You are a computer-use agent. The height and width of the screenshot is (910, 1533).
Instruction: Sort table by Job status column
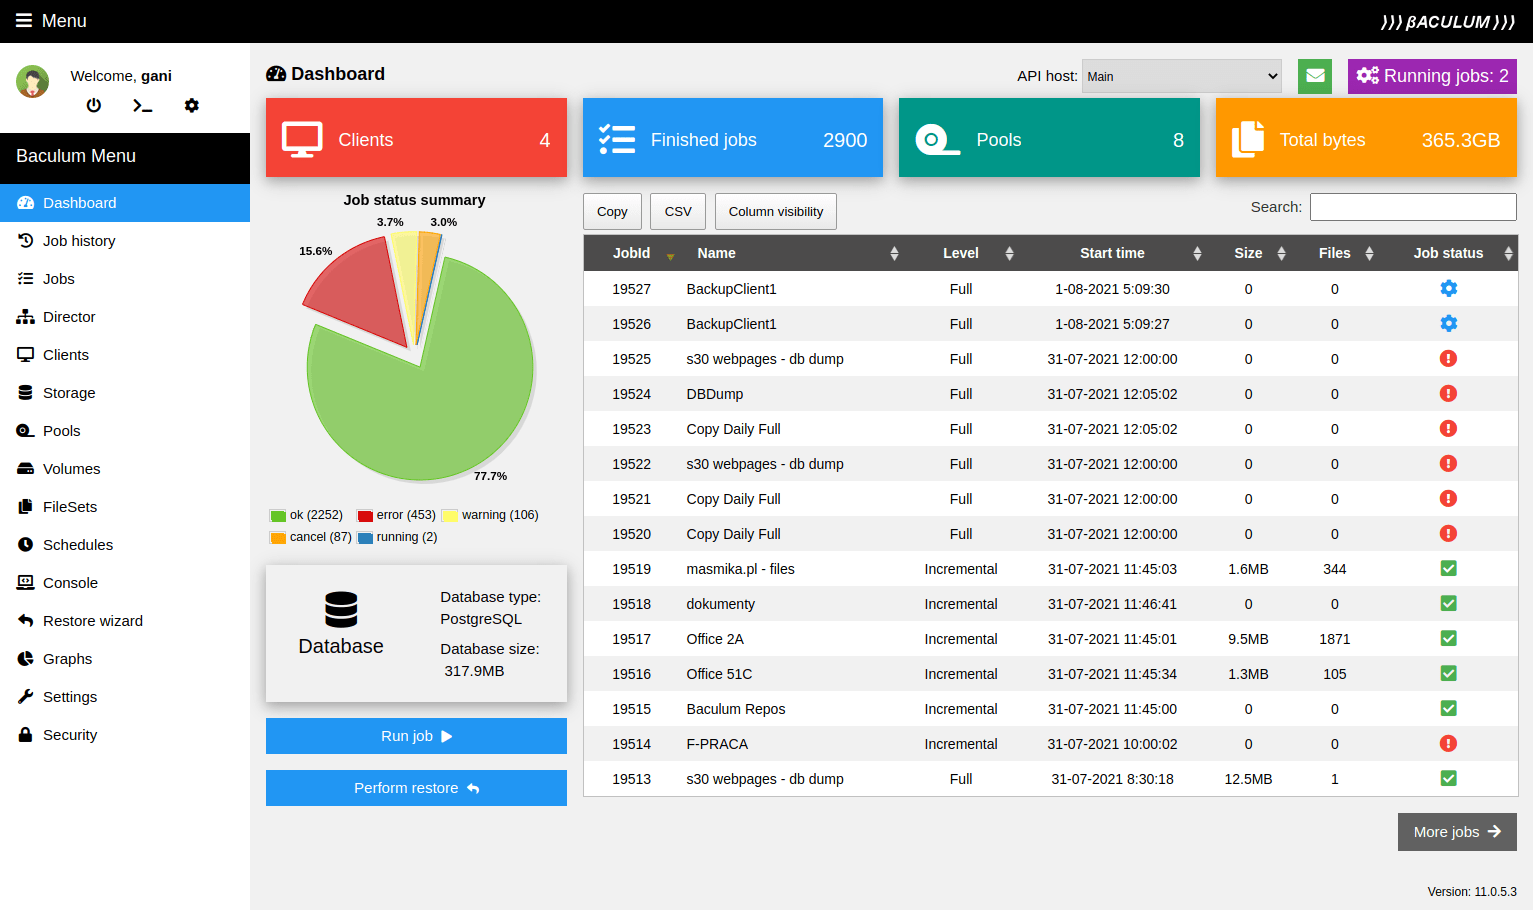tap(1448, 253)
